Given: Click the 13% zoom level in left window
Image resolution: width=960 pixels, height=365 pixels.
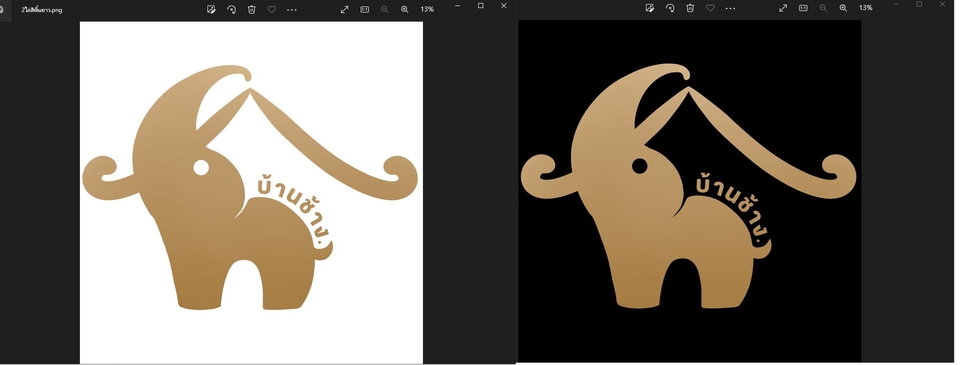Looking at the screenshot, I should [x=427, y=9].
